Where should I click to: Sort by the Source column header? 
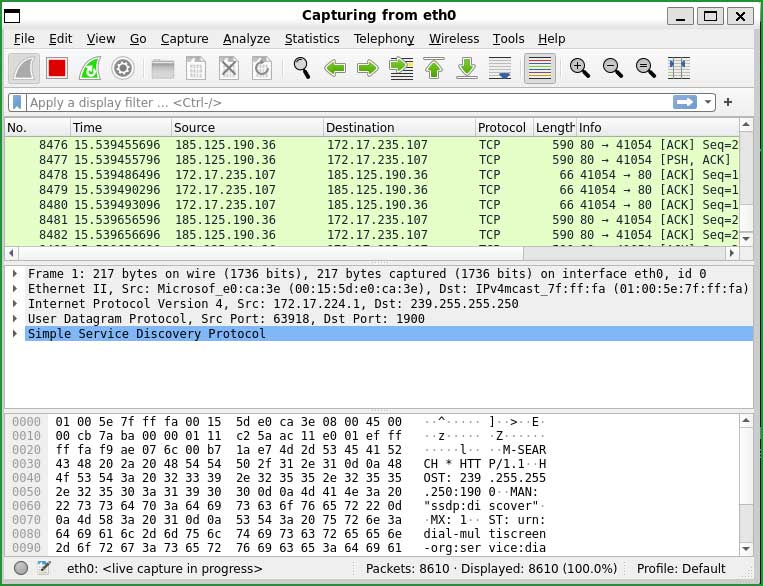tap(247, 128)
